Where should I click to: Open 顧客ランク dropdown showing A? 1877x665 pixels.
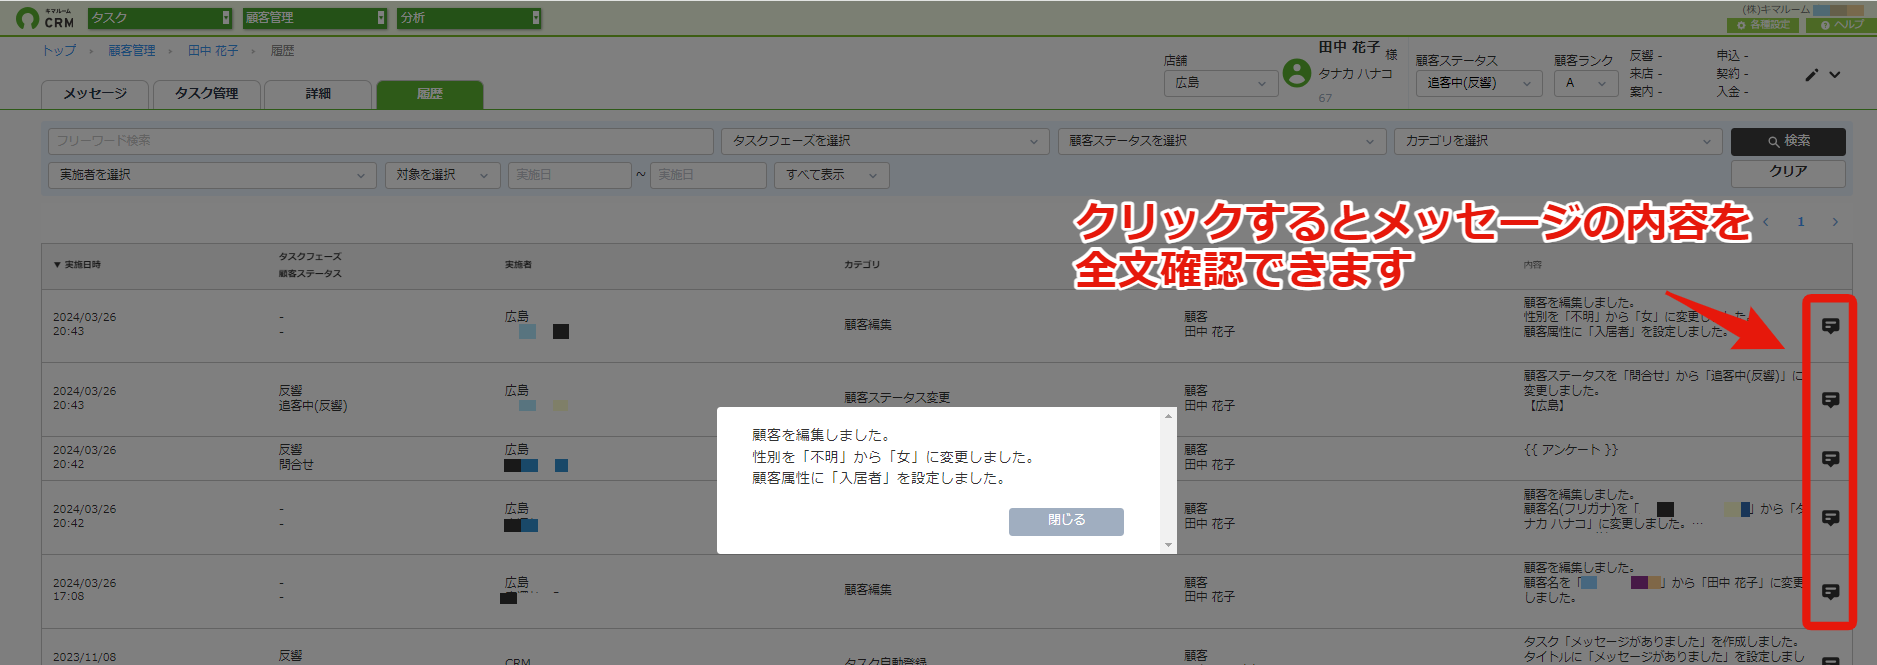(x=1586, y=83)
